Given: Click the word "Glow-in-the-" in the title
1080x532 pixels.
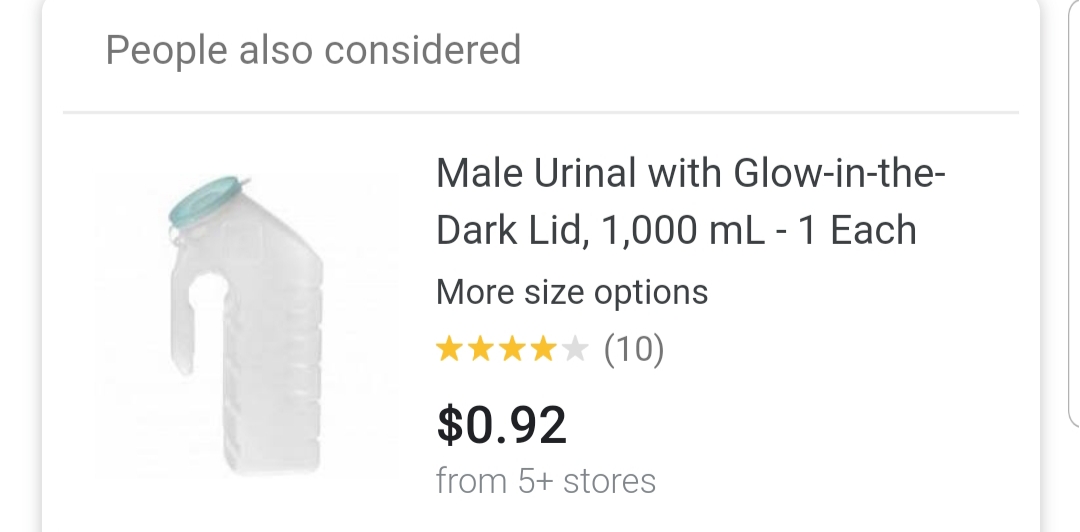Looking at the screenshot, I should point(840,174).
